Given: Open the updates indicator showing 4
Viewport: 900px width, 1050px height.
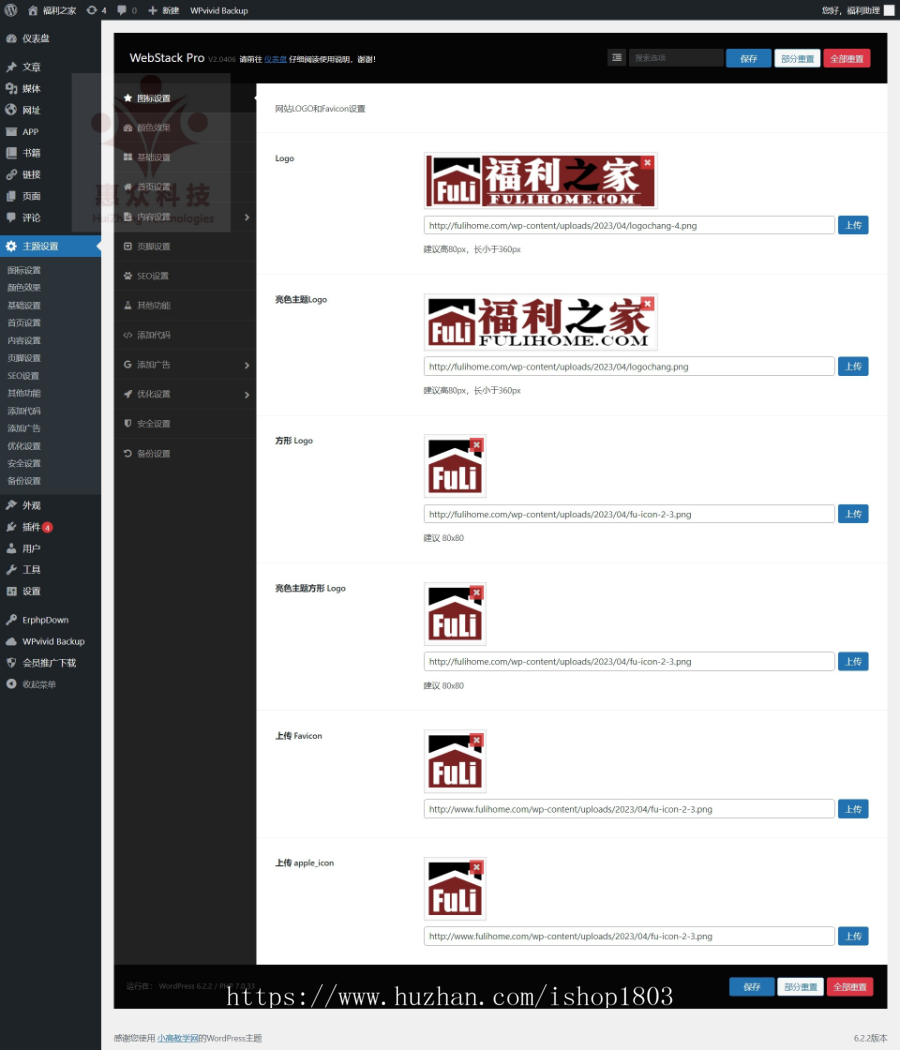Looking at the screenshot, I should 96,10.
